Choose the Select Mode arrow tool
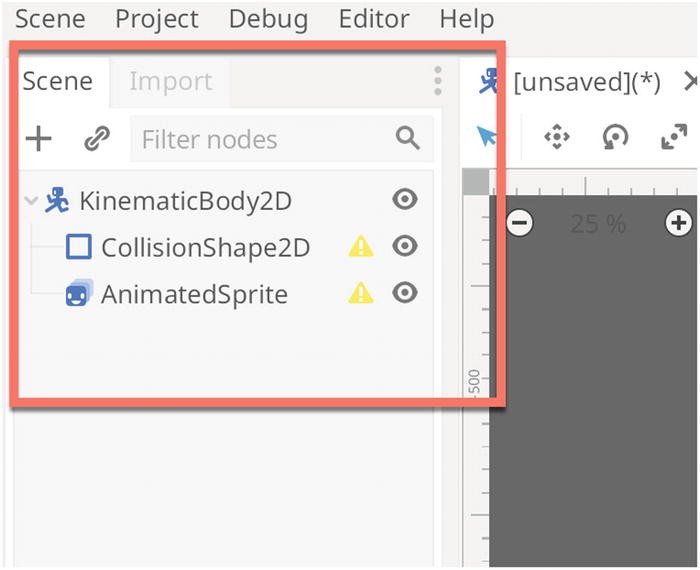This screenshot has width=700, height=570. pyautogui.click(x=487, y=136)
